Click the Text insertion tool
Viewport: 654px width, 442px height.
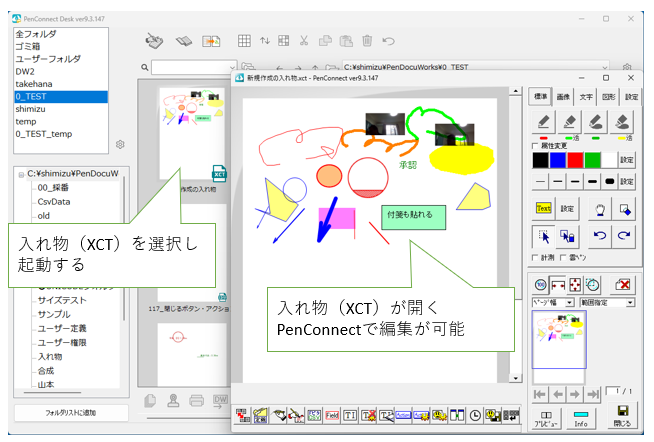544,208
